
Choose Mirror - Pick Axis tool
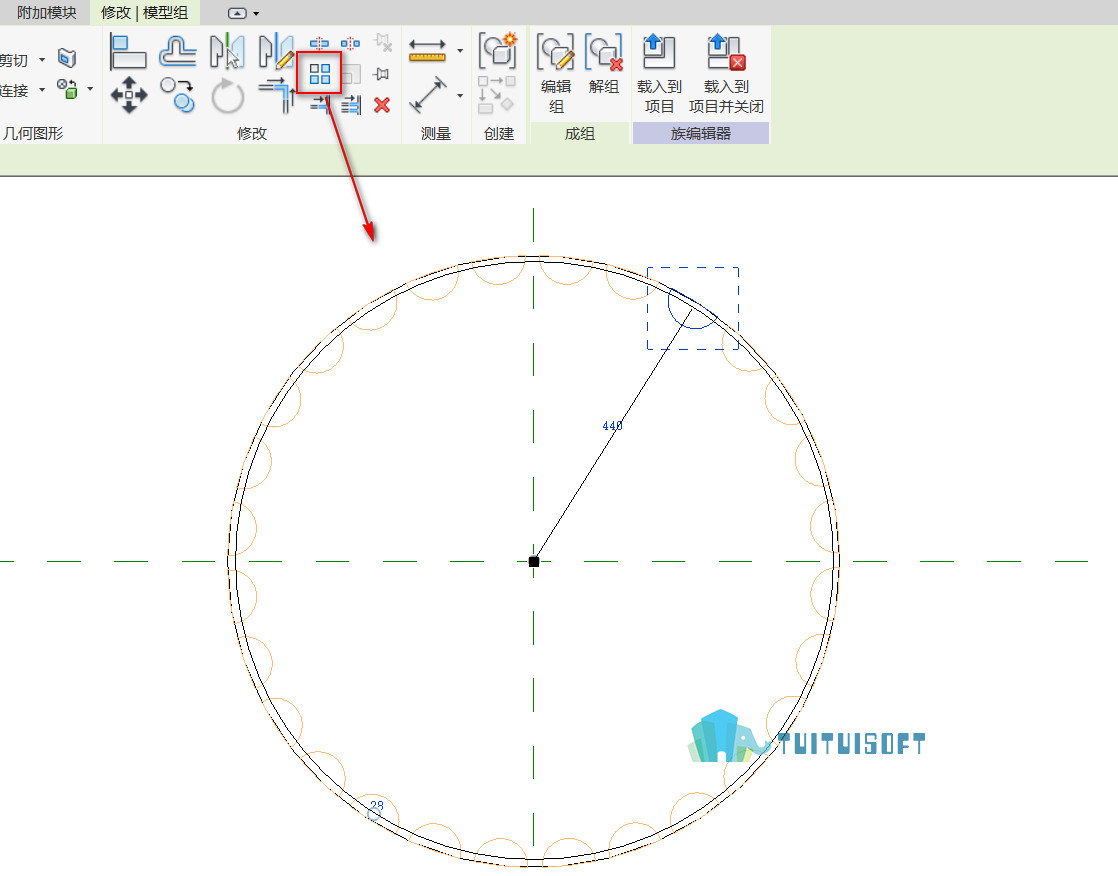227,51
